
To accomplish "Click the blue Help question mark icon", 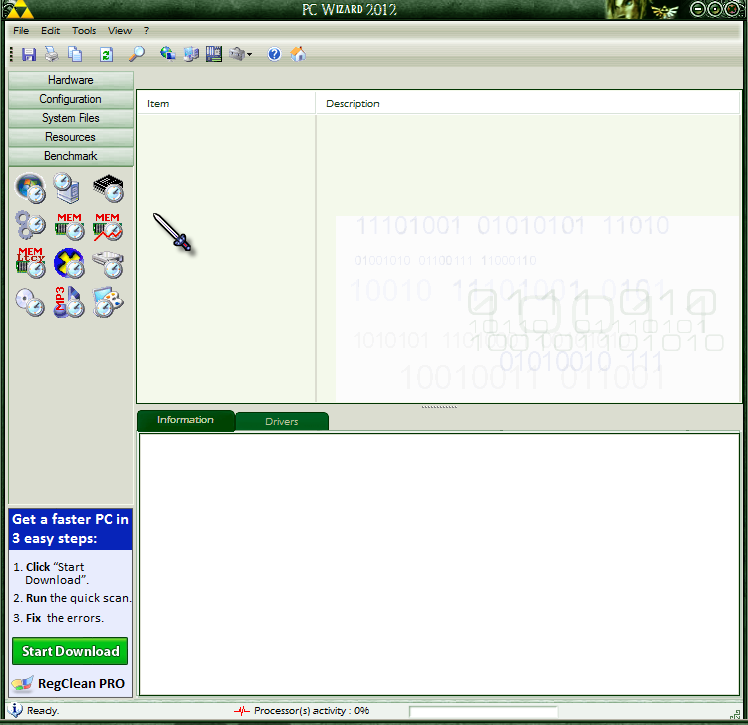I will tap(274, 54).
